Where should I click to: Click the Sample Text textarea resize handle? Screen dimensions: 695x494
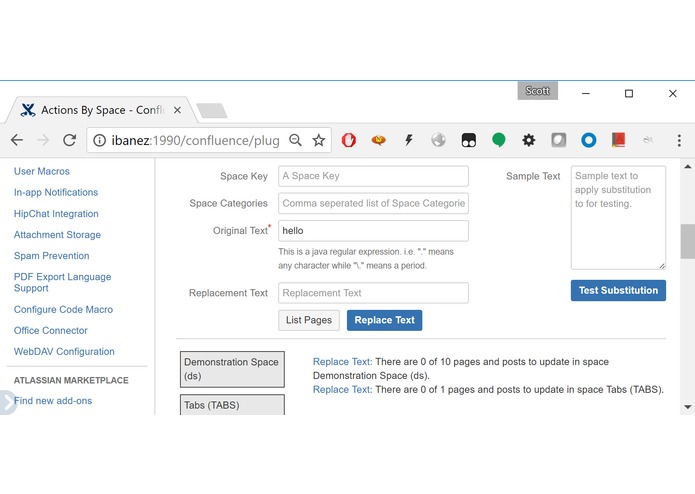[662, 266]
